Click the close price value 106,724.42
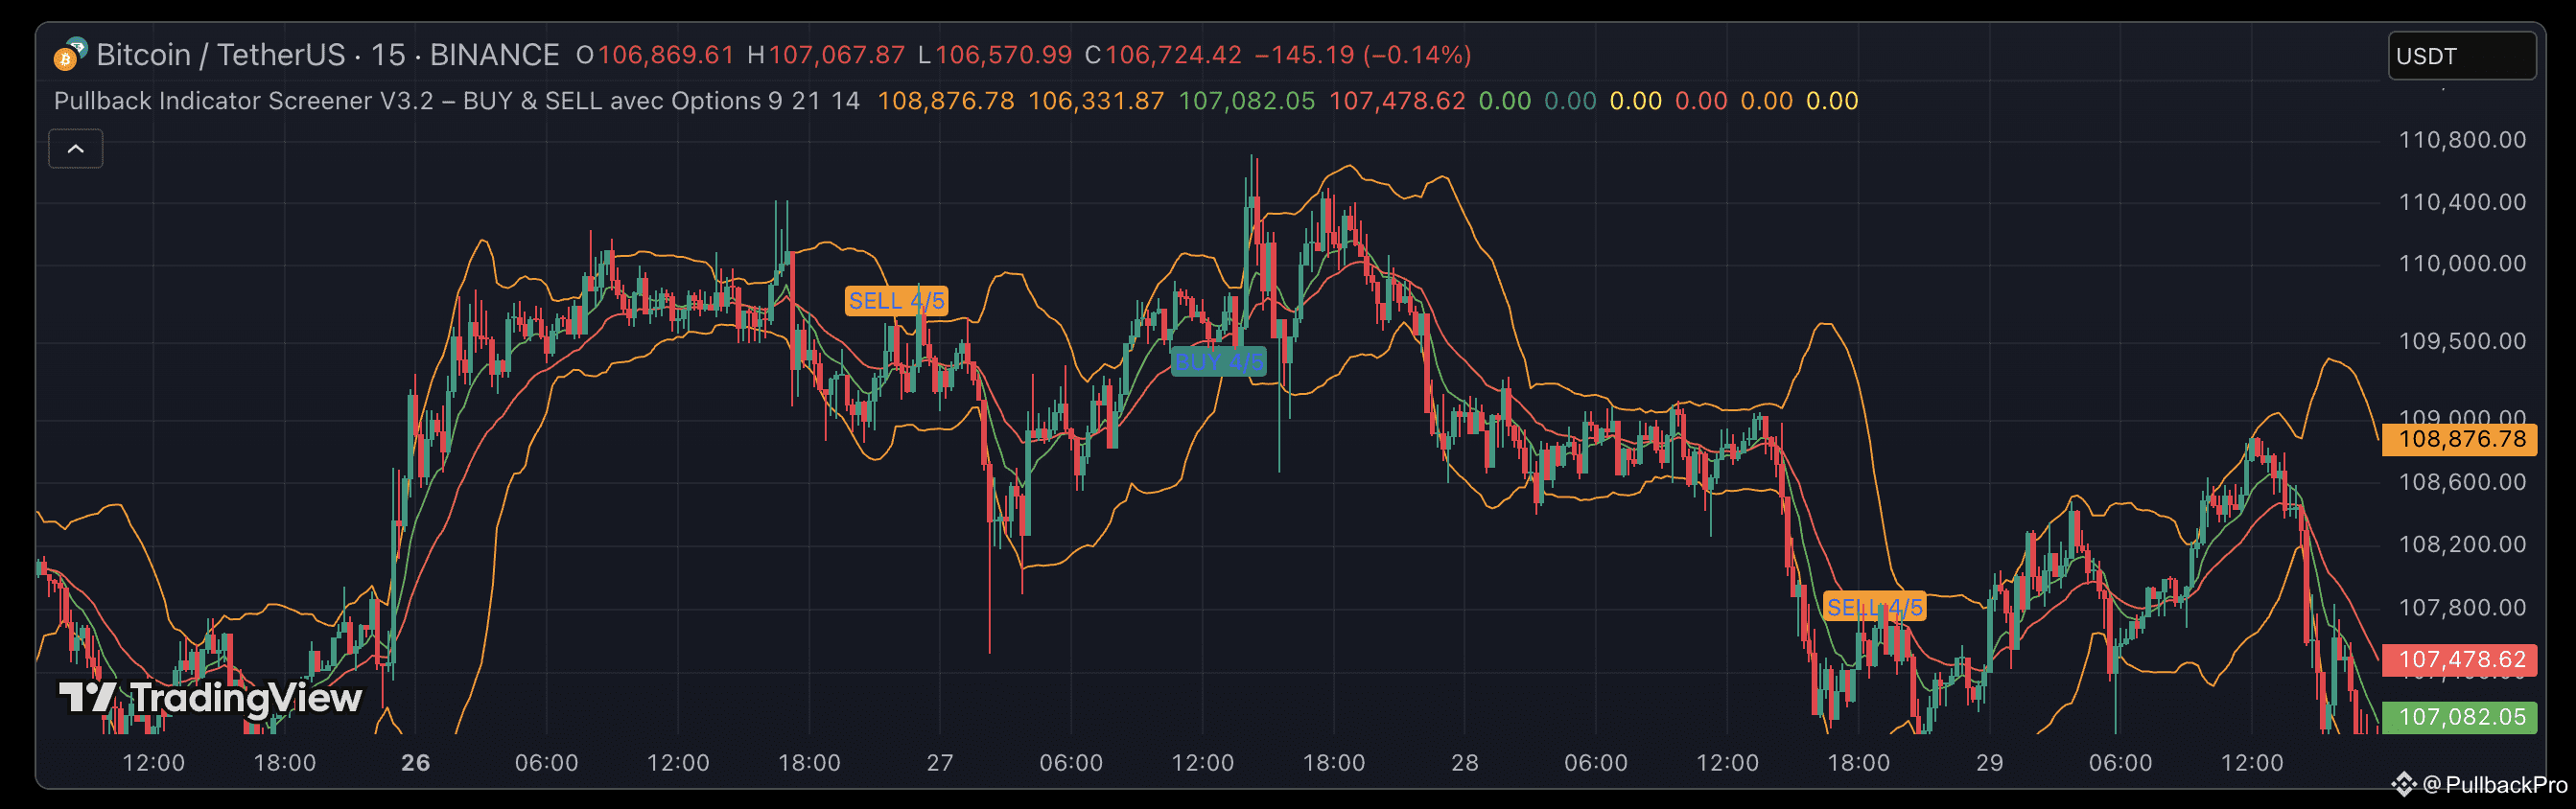Viewport: 2576px width, 809px height. click(x=1173, y=55)
